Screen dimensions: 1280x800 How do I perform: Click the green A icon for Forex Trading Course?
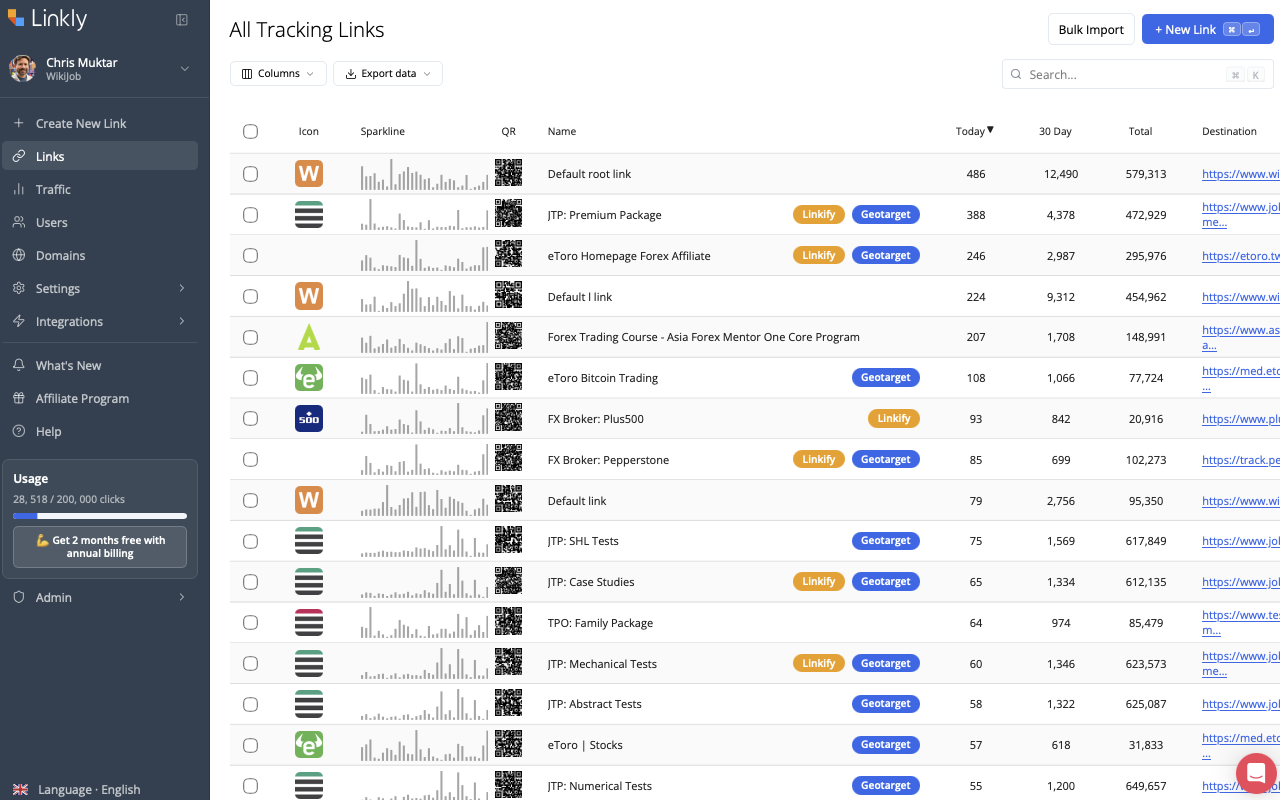tap(309, 337)
